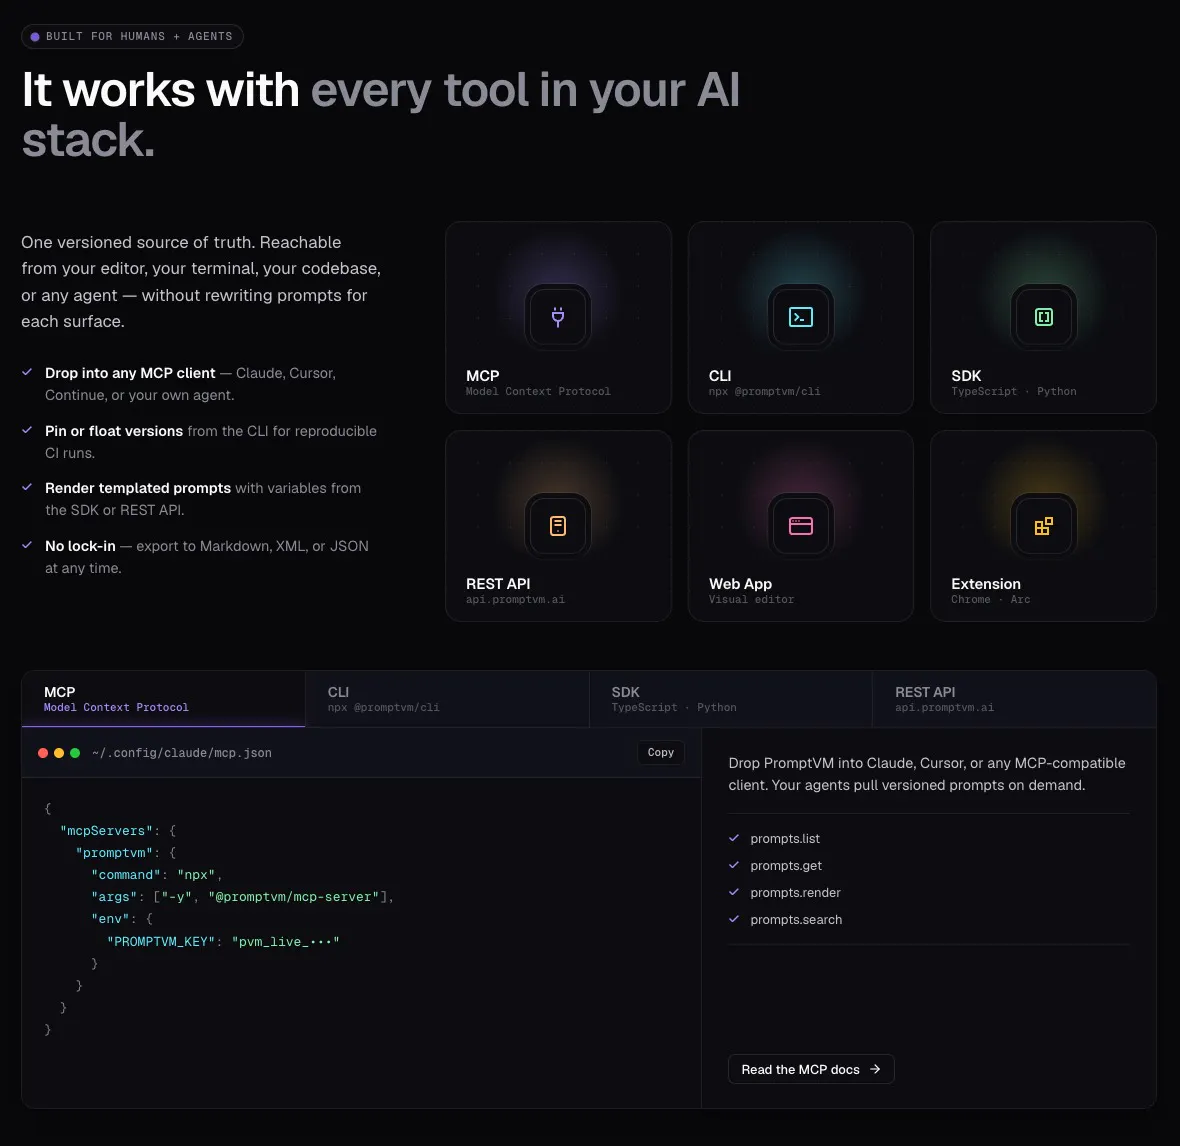Click the "Render templated prompts" bullet text
The image size is (1180, 1146).
[x=138, y=488]
